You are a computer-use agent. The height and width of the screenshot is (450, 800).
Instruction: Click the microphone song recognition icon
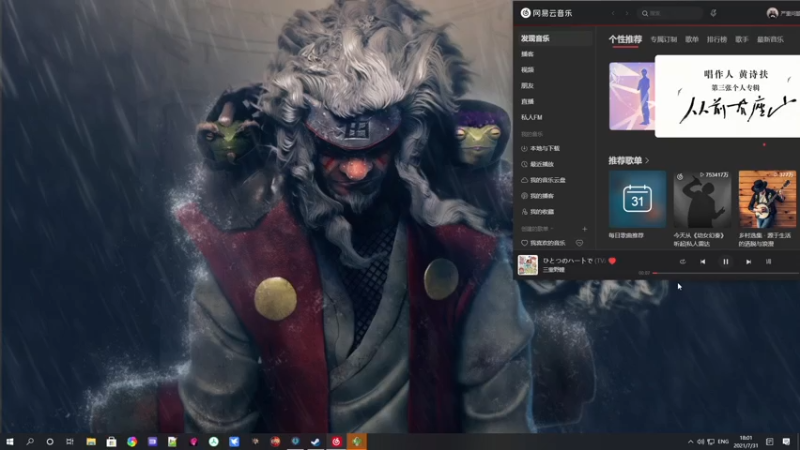(713, 13)
